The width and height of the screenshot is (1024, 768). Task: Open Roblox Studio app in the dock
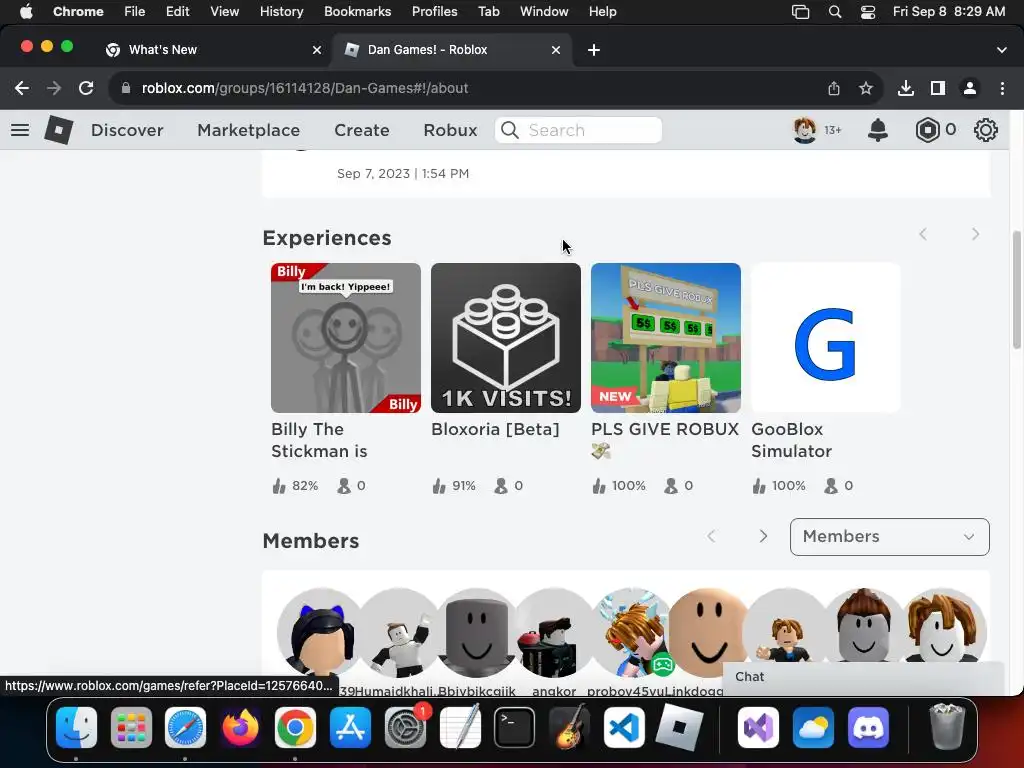(x=679, y=727)
